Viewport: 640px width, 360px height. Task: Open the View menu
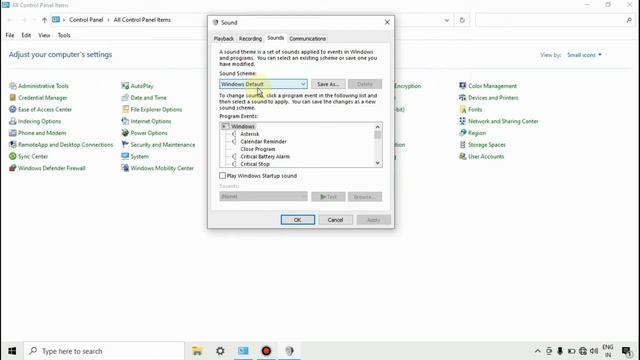44,35
